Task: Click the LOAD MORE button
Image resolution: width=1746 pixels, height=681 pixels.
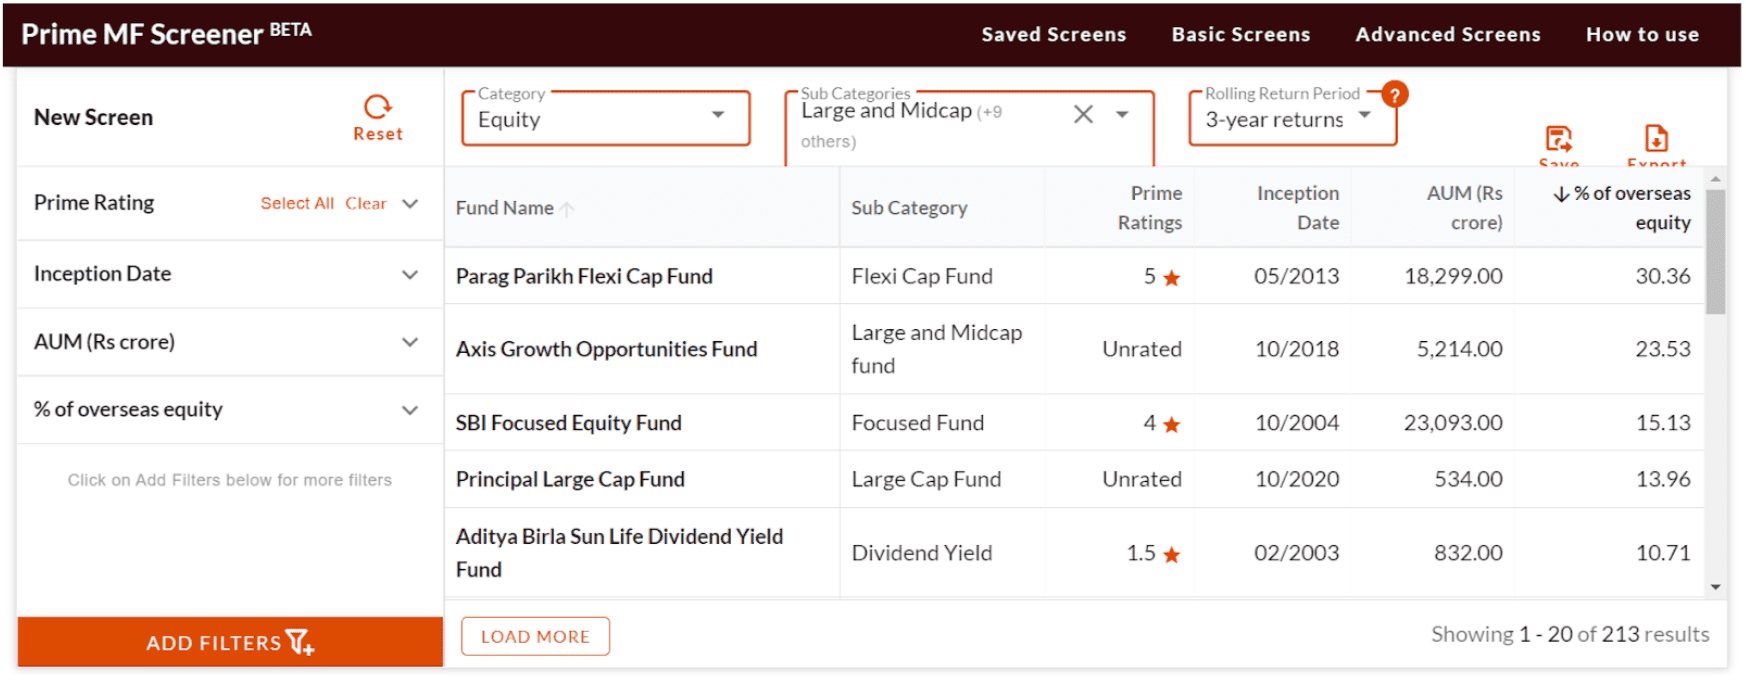Action: coord(535,636)
